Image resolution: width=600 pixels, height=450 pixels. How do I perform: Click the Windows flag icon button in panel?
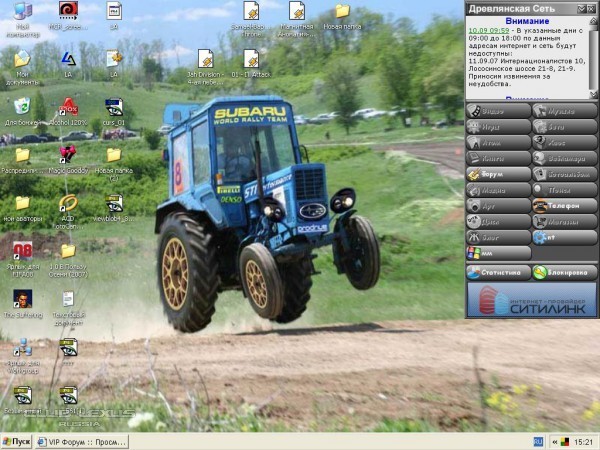[498, 253]
